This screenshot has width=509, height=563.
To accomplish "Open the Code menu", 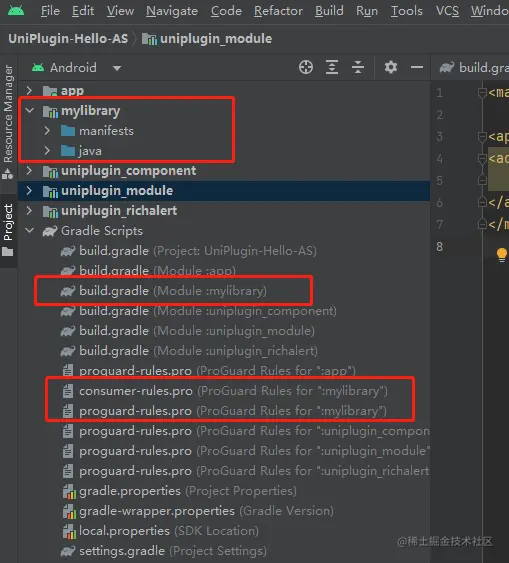I will (x=226, y=11).
